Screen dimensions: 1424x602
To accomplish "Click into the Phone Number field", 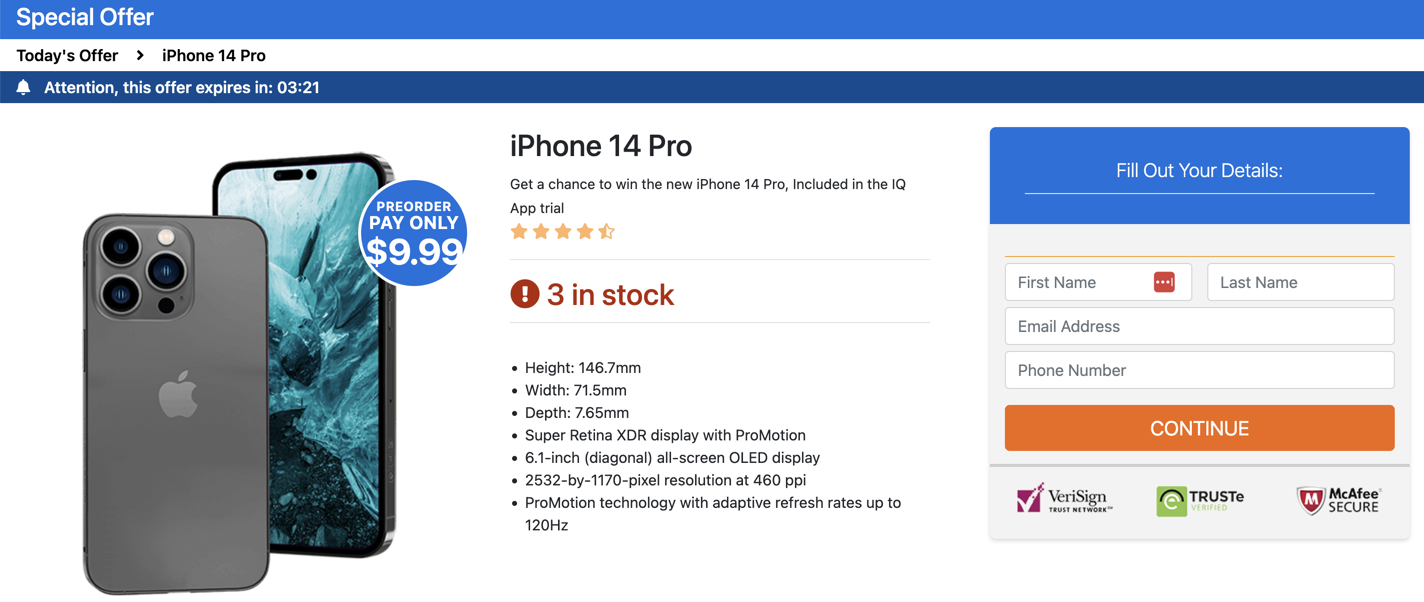I will (x=1199, y=370).
